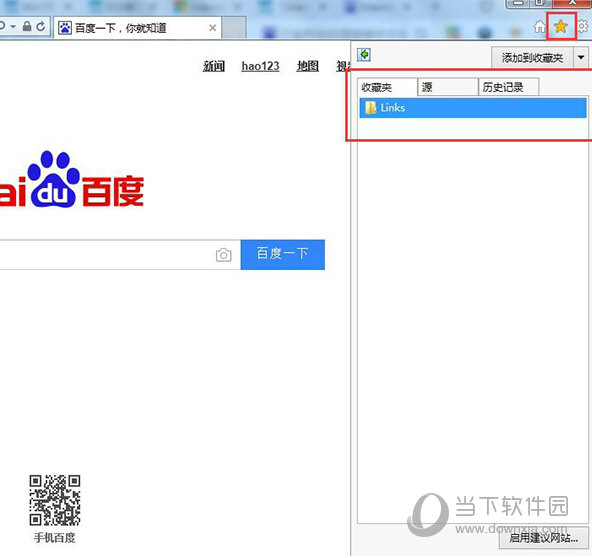Switch to the 收藏夹 tab
The height and width of the screenshot is (558, 592).
[x=387, y=87]
